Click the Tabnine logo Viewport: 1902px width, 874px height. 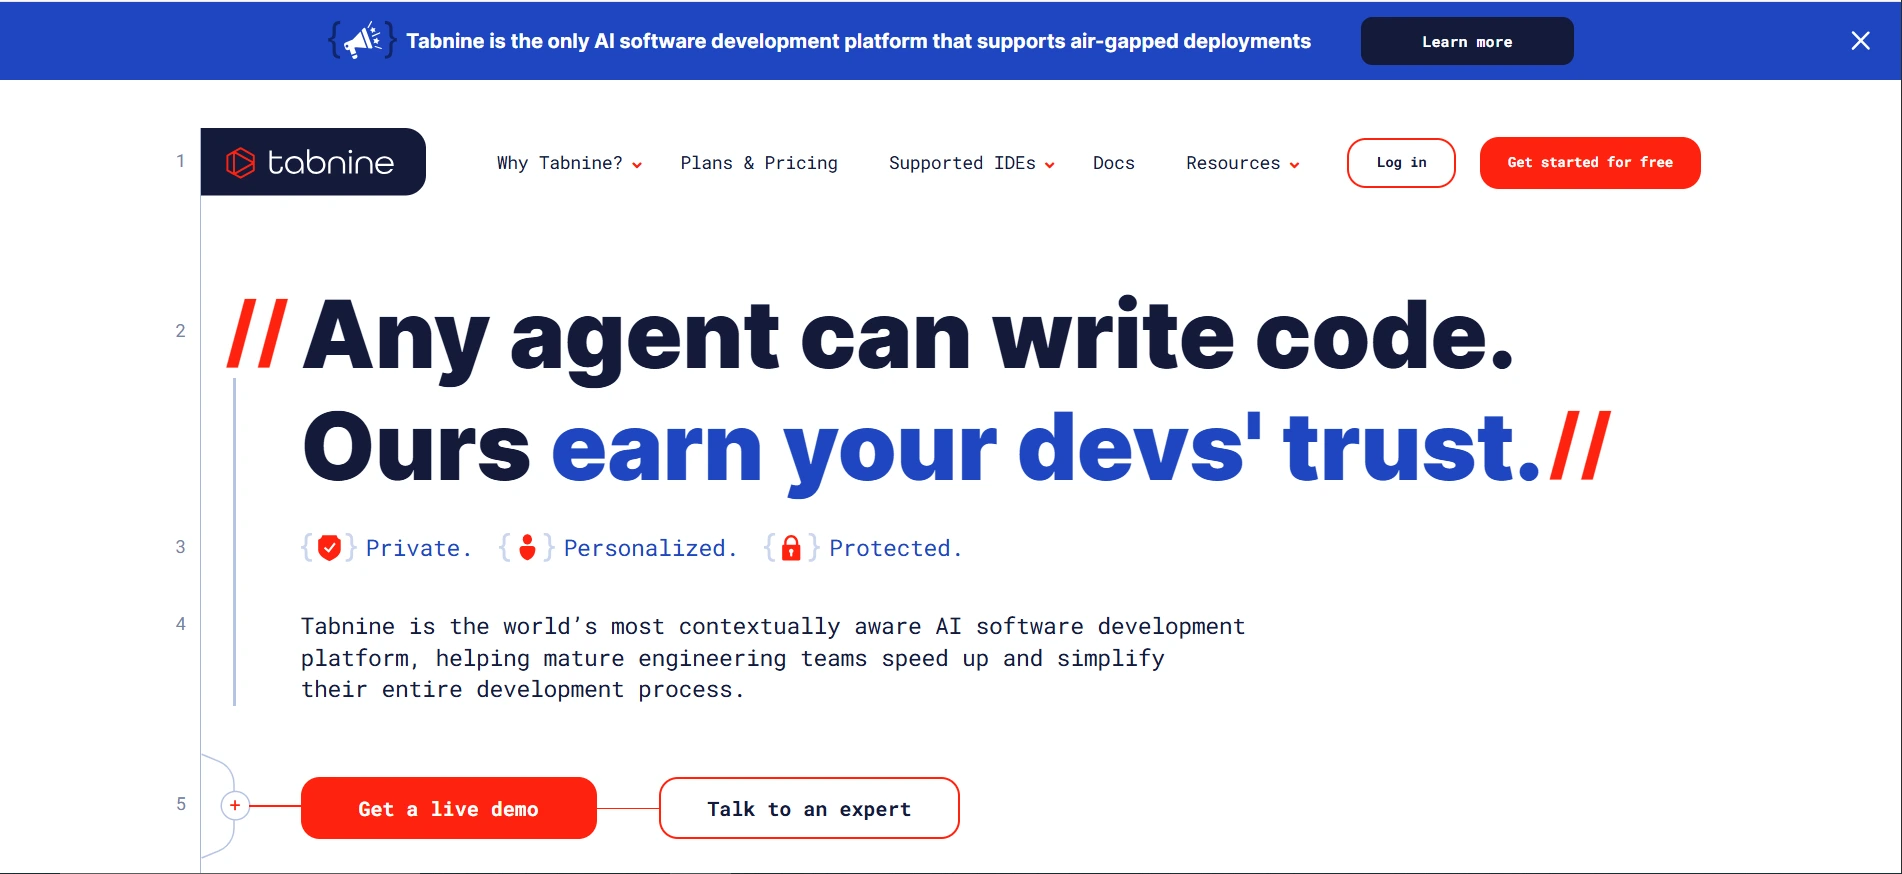tap(313, 162)
